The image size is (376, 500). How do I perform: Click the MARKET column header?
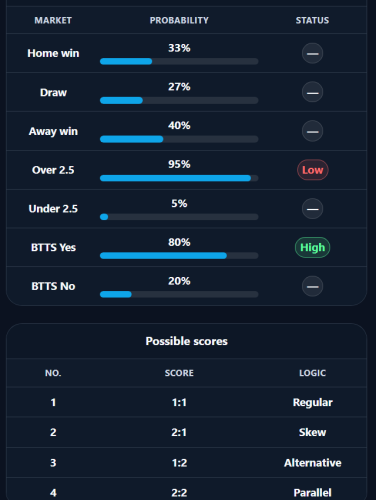click(53, 20)
